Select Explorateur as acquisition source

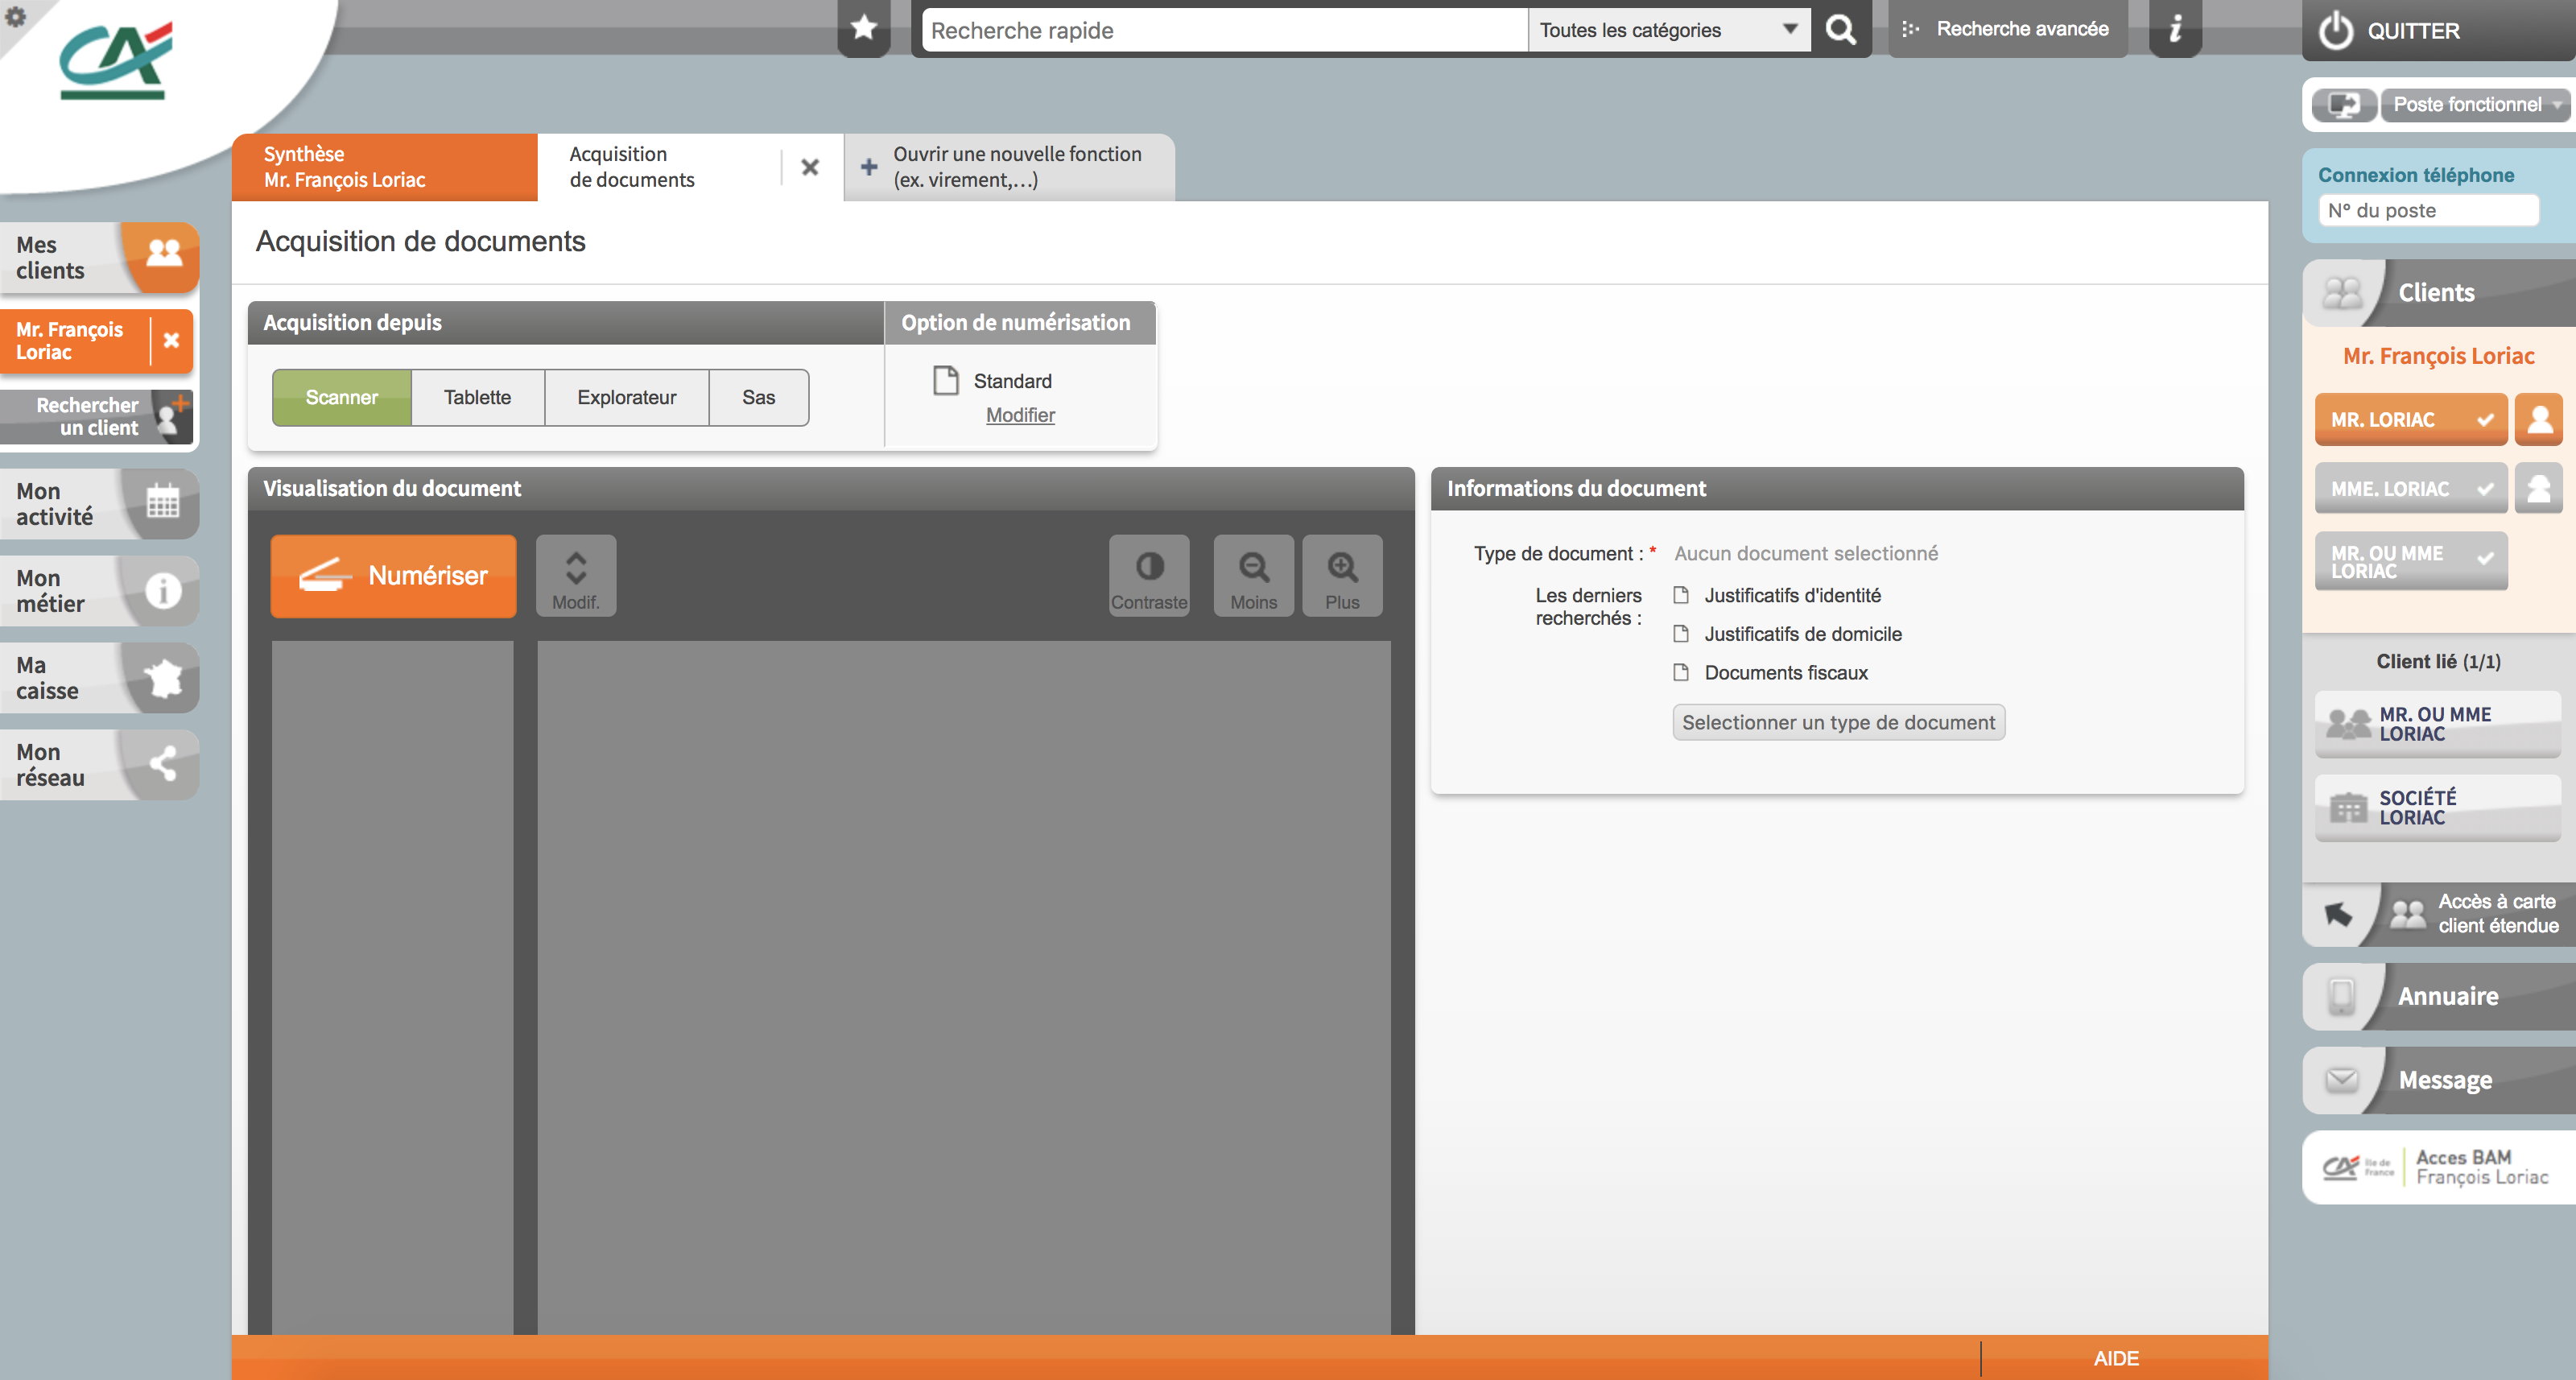tap(626, 398)
